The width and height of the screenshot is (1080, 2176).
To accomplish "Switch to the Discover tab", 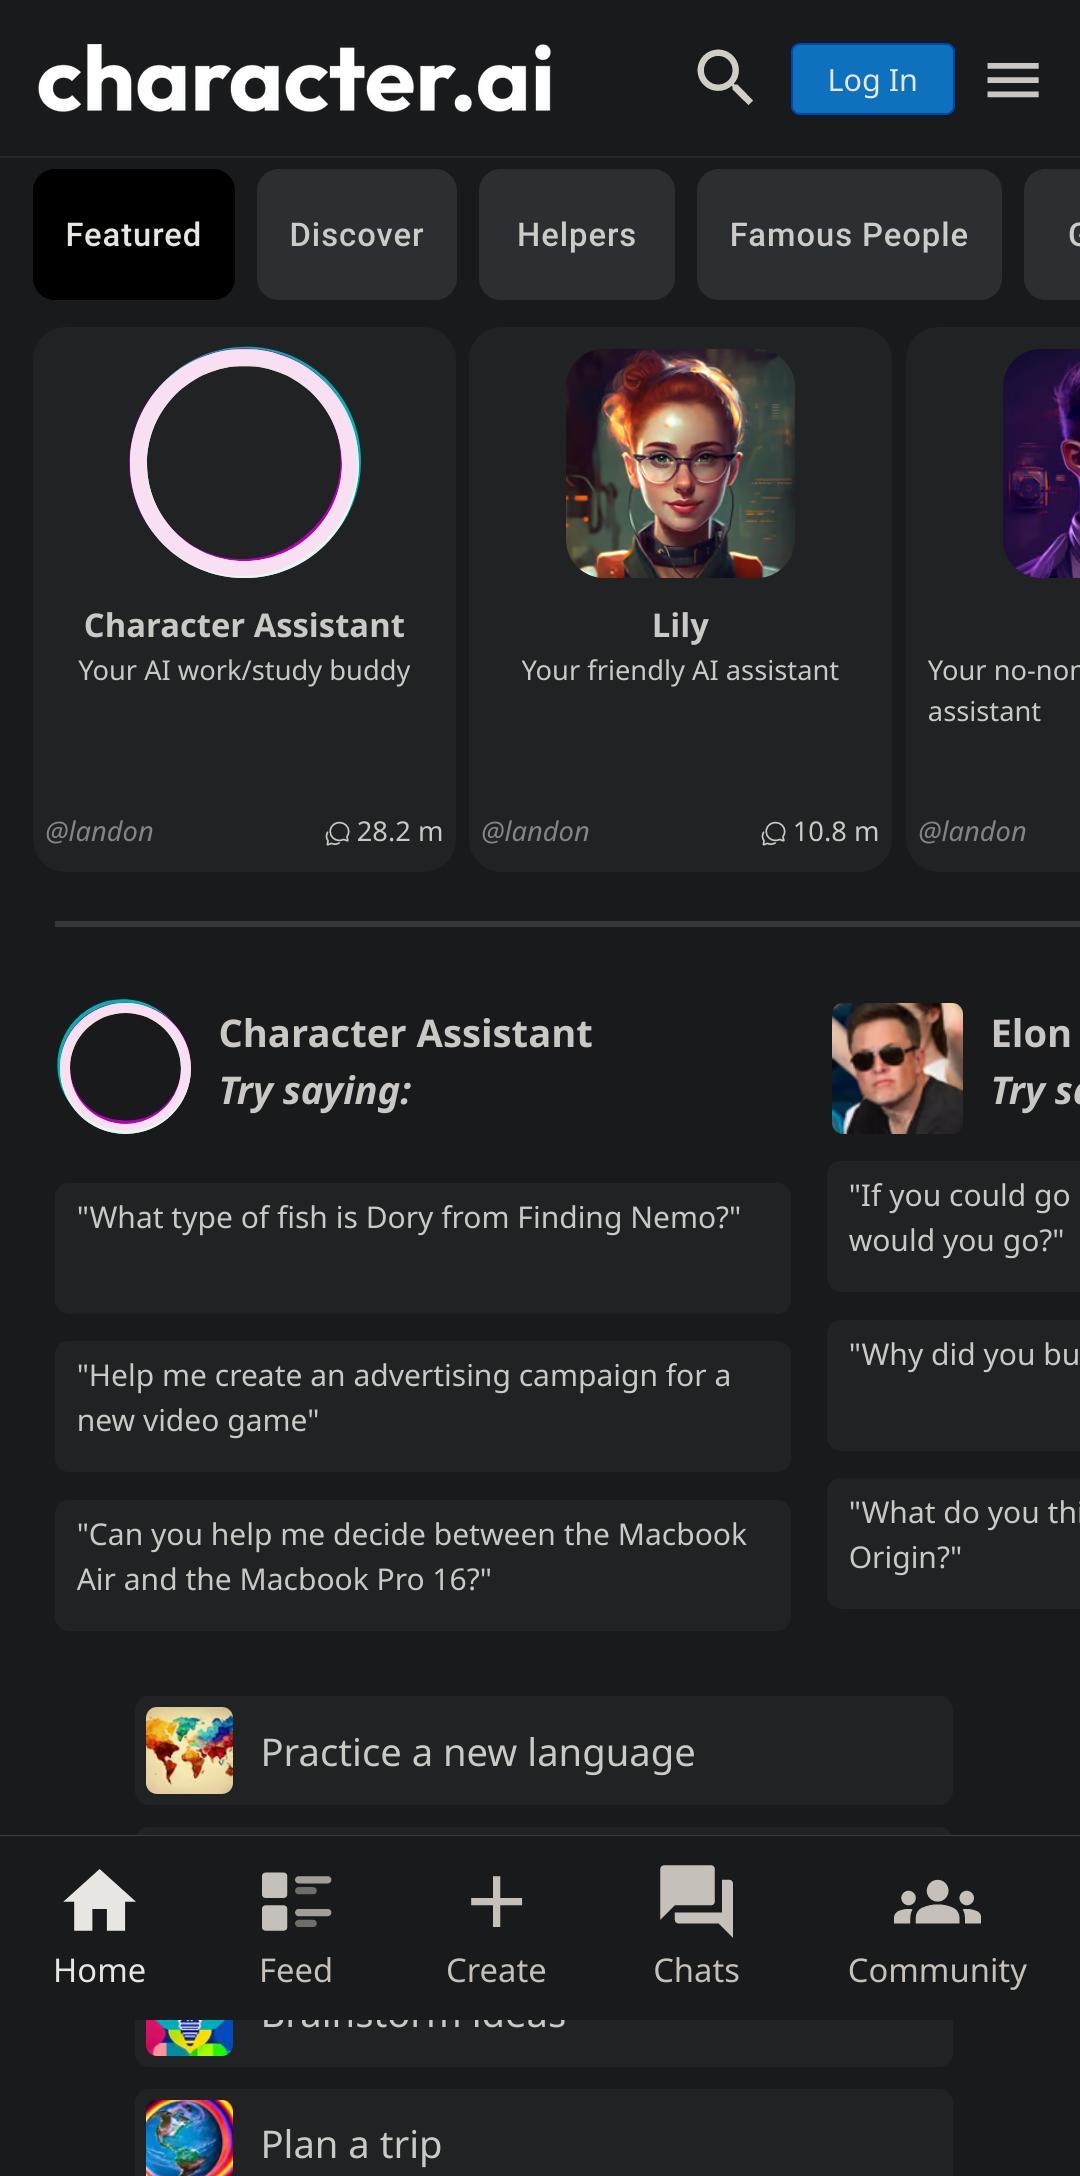I will pyautogui.click(x=357, y=234).
